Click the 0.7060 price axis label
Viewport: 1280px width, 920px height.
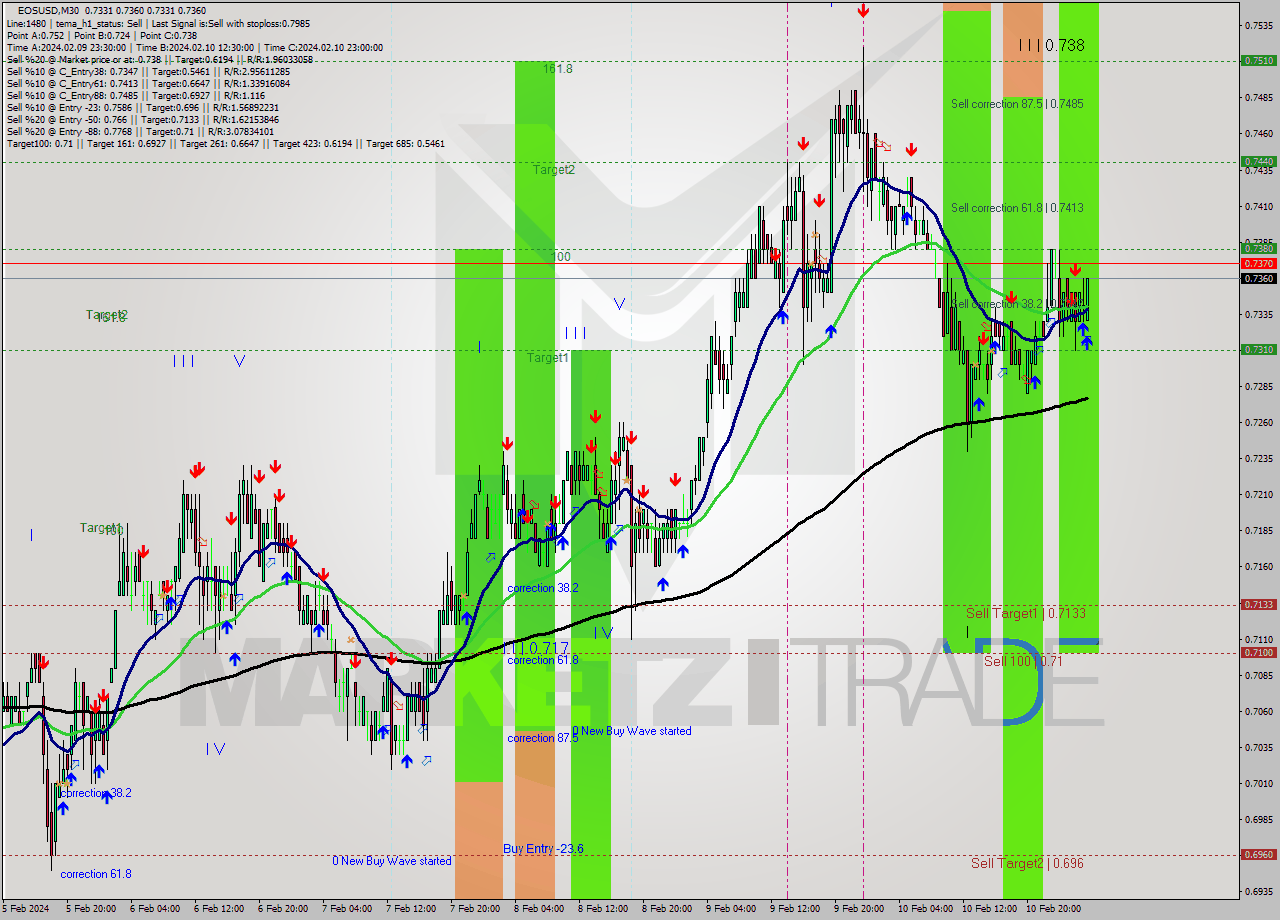[1257, 711]
